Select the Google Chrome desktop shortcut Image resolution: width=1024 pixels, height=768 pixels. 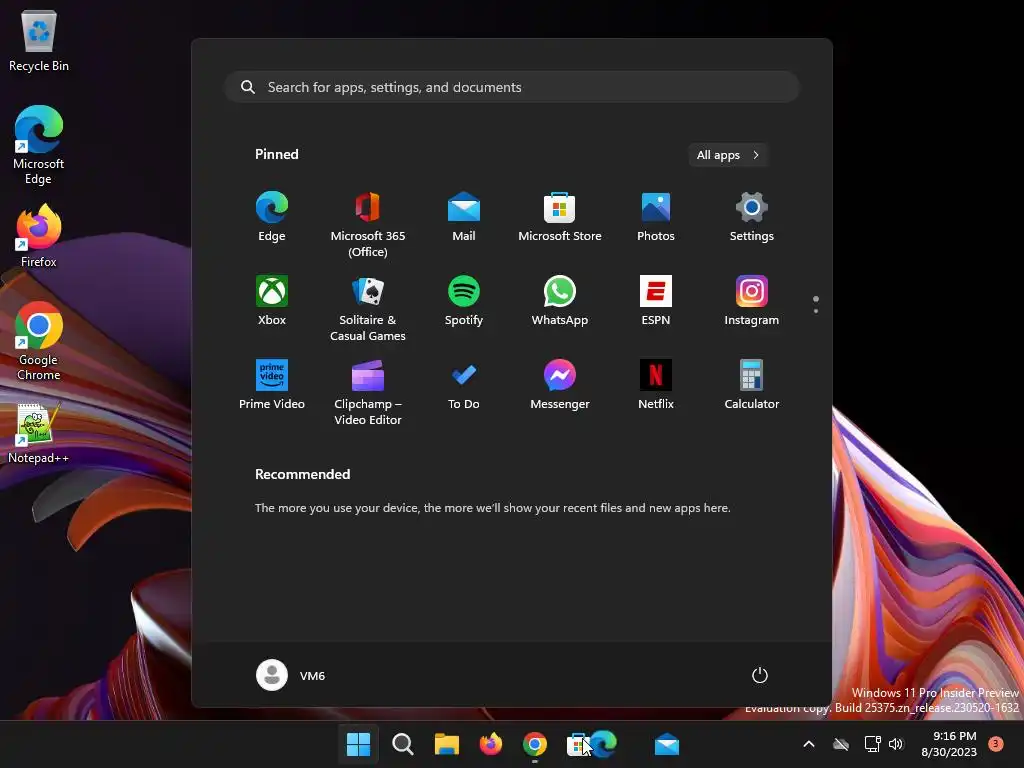click(x=39, y=341)
